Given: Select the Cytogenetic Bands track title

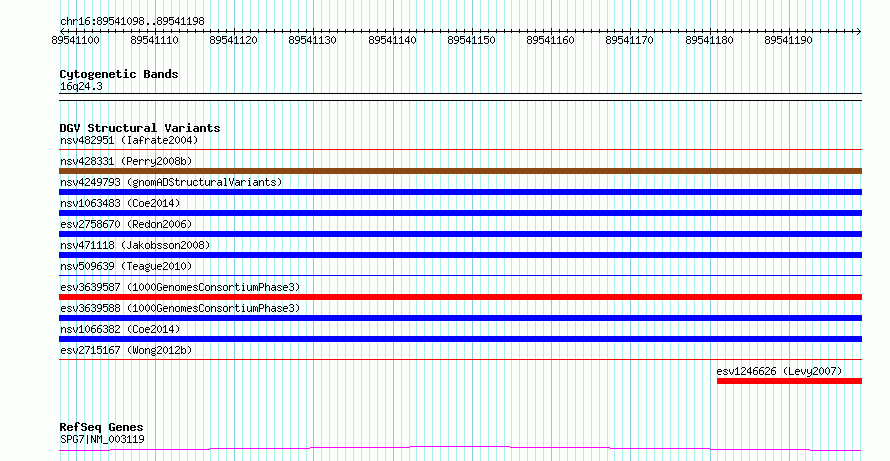Looking at the screenshot, I should click(119, 74).
